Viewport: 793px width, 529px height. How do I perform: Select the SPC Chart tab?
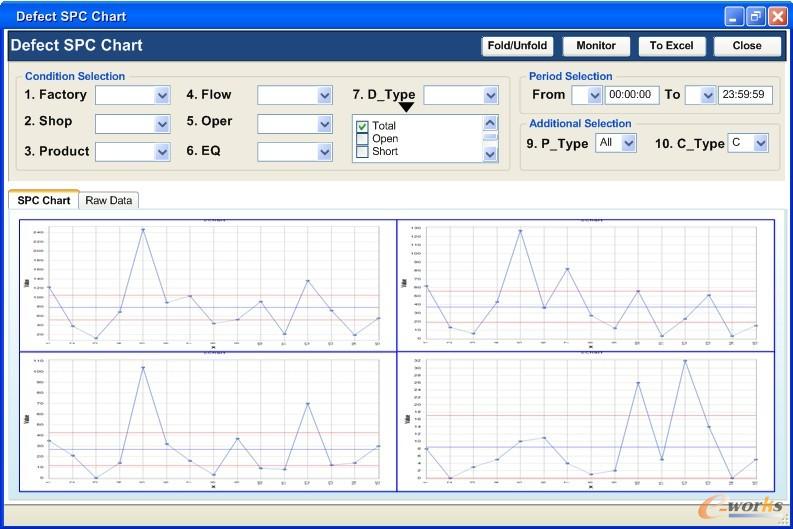tap(44, 200)
